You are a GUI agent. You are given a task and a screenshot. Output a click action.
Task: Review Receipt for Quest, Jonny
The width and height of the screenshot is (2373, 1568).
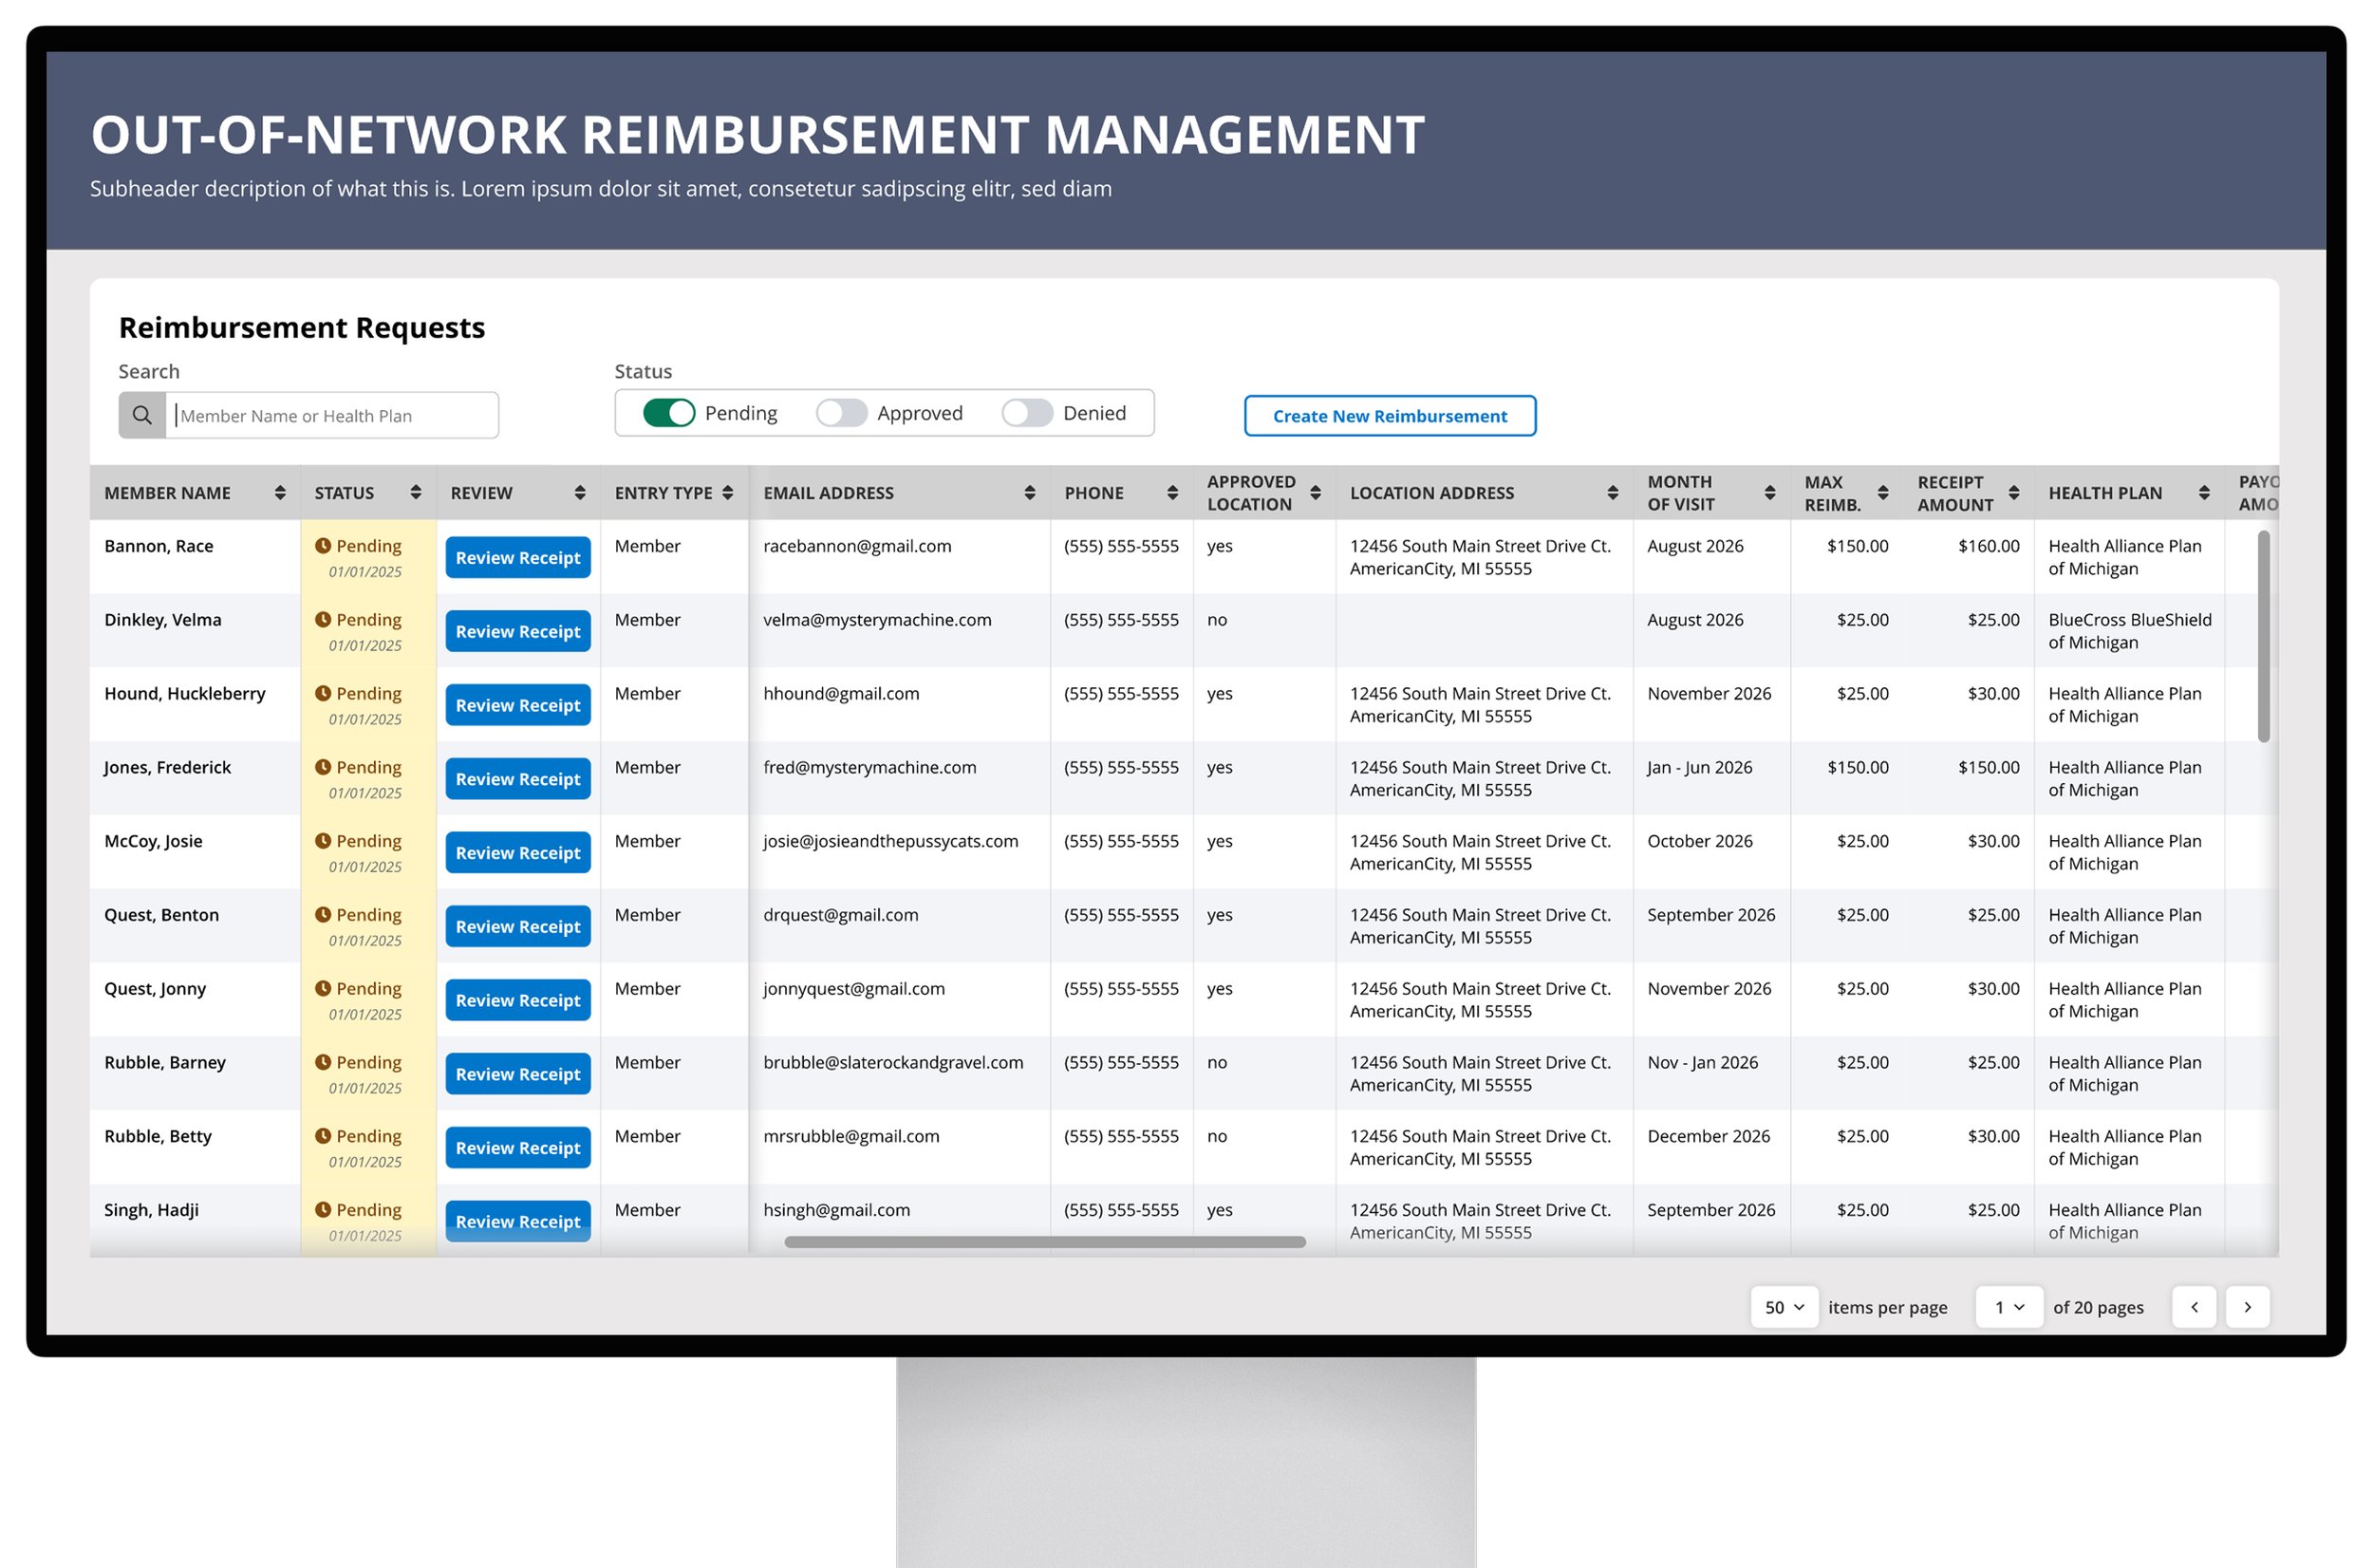pyautogui.click(x=518, y=1000)
